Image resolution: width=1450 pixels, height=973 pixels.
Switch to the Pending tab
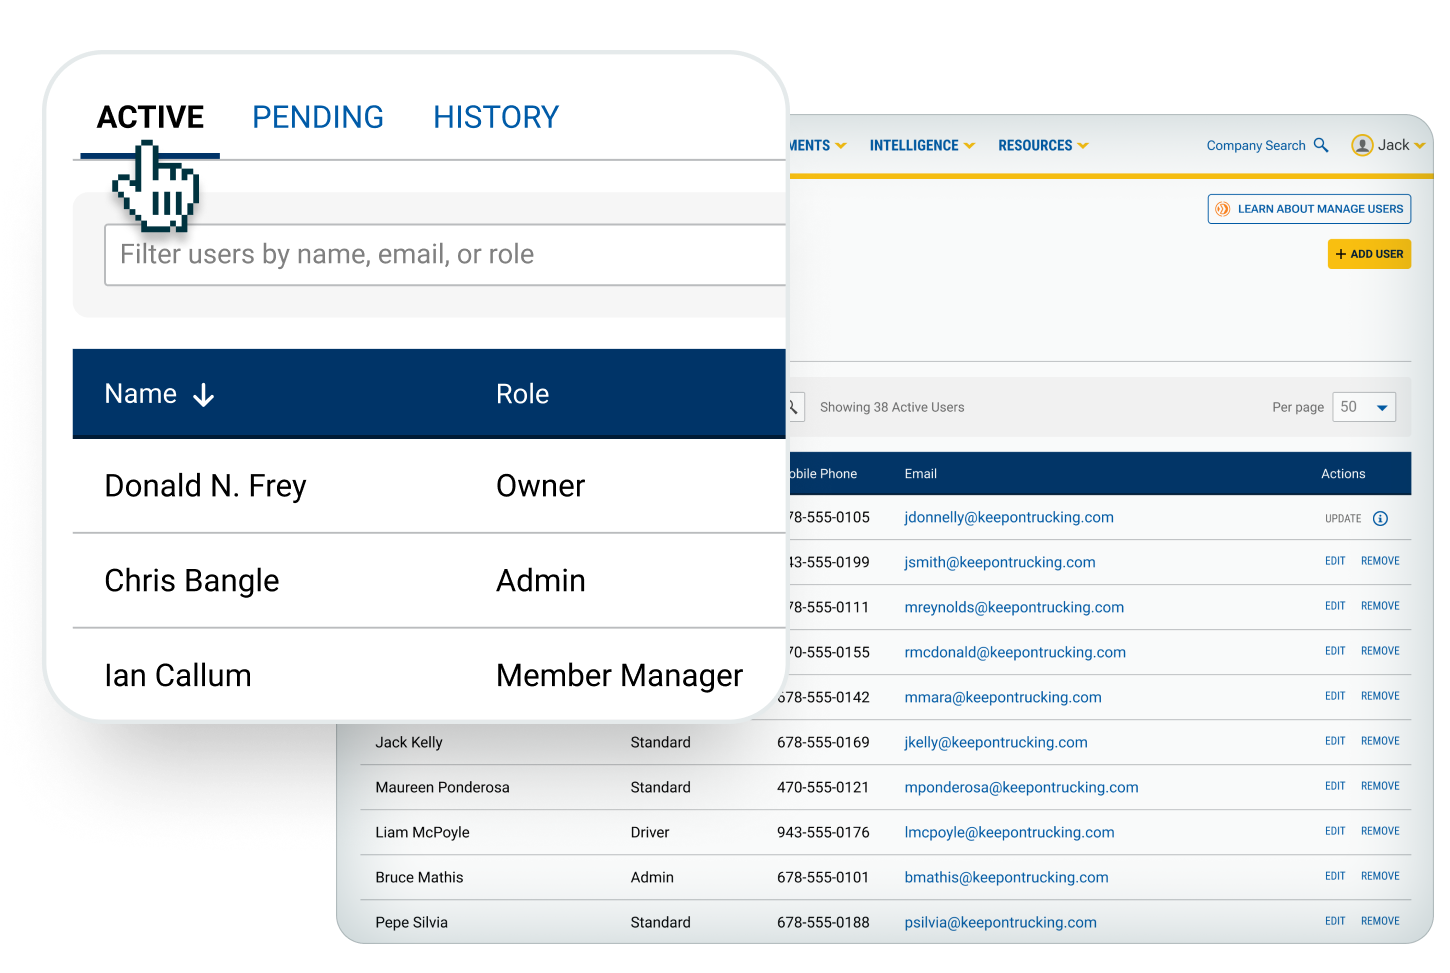(x=317, y=117)
